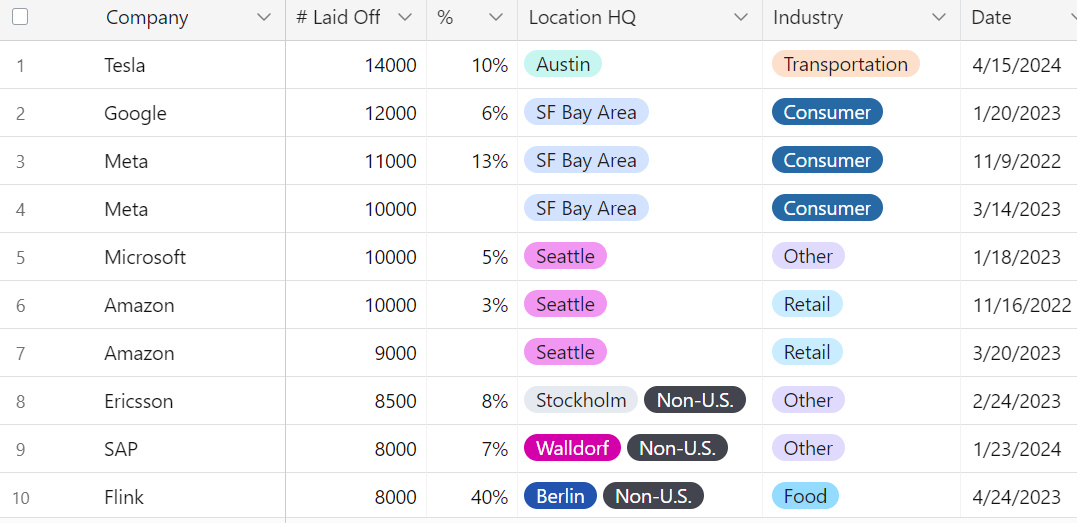Screen dimensions: 1077x523
Task: Select the date 3/14/2023
Action: point(1017,209)
